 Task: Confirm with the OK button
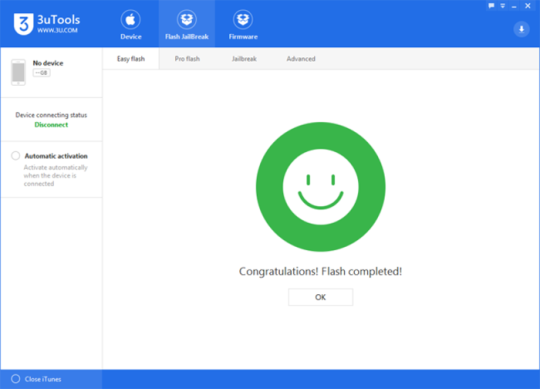coord(320,297)
